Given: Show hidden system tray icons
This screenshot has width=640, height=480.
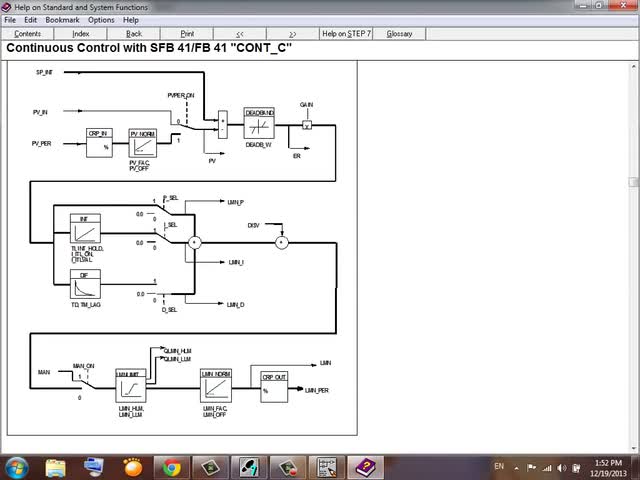Looking at the screenshot, I should [517, 468].
